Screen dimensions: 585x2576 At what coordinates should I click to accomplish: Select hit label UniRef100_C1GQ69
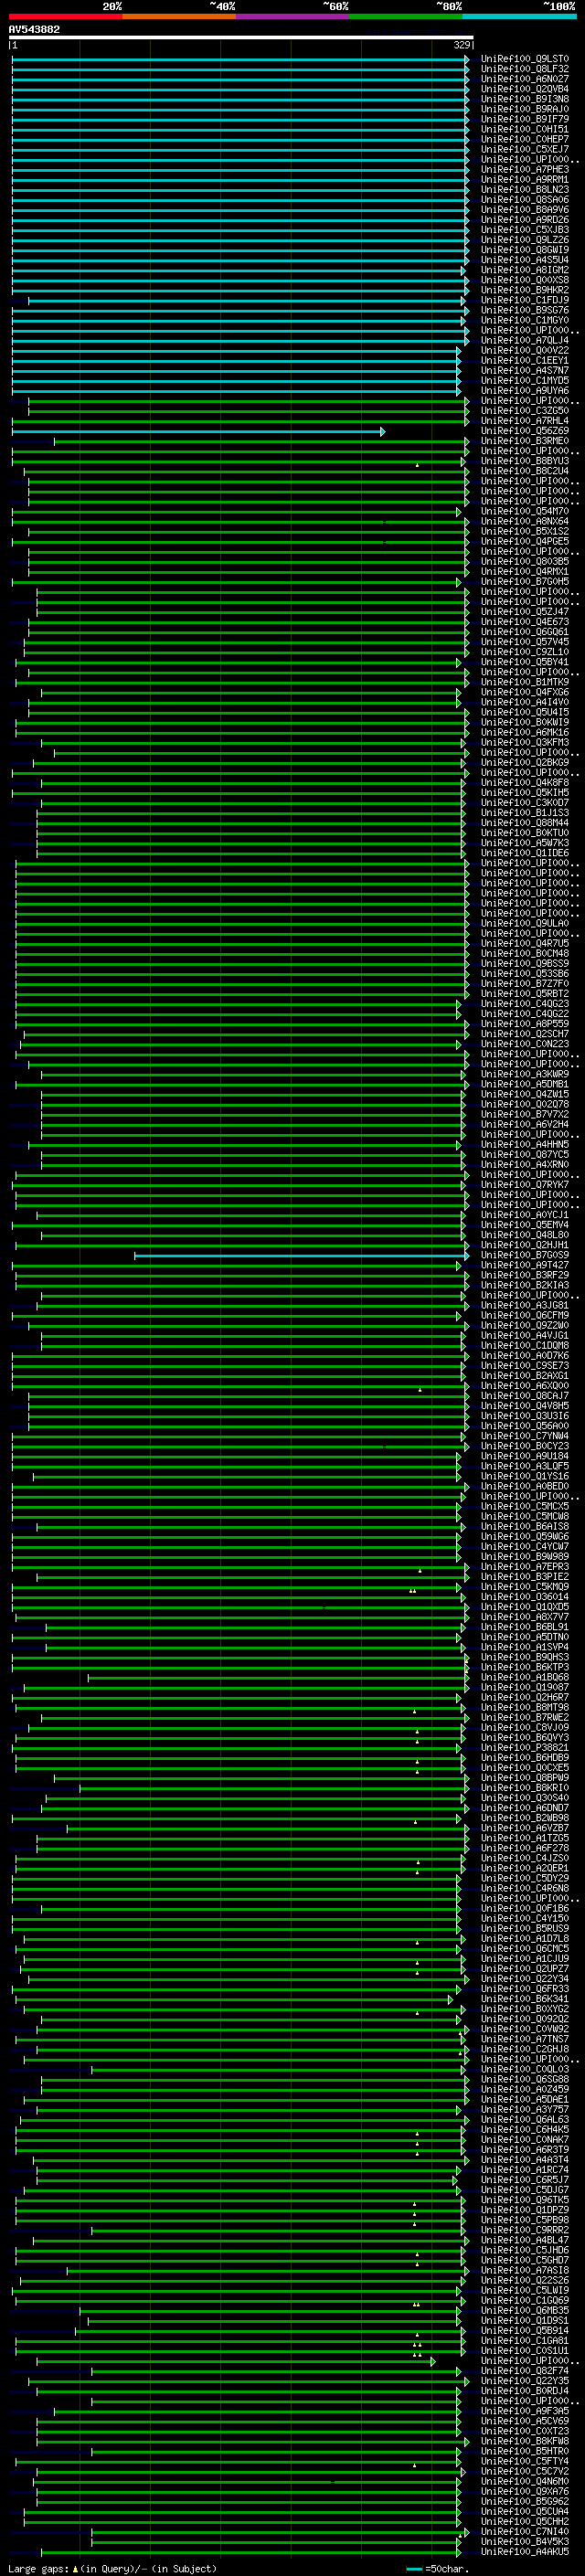click(x=525, y=2300)
